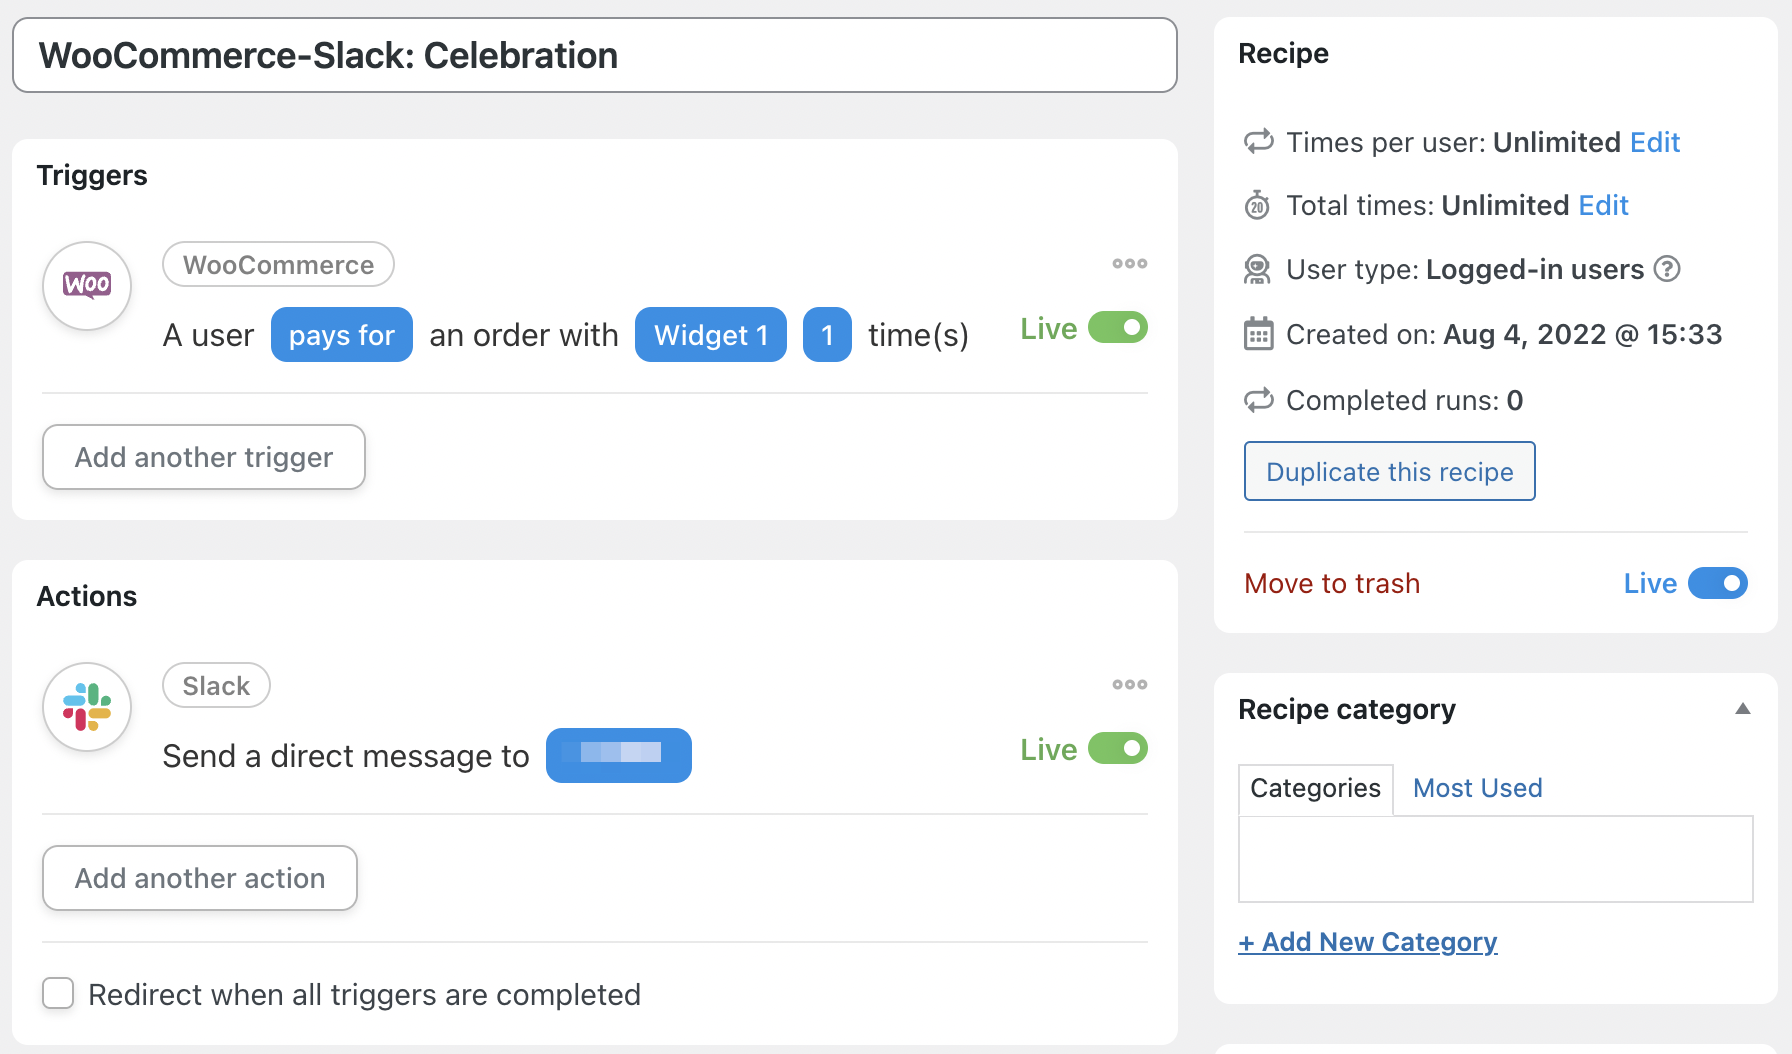Click the Total times stopwatch icon

(x=1258, y=205)
